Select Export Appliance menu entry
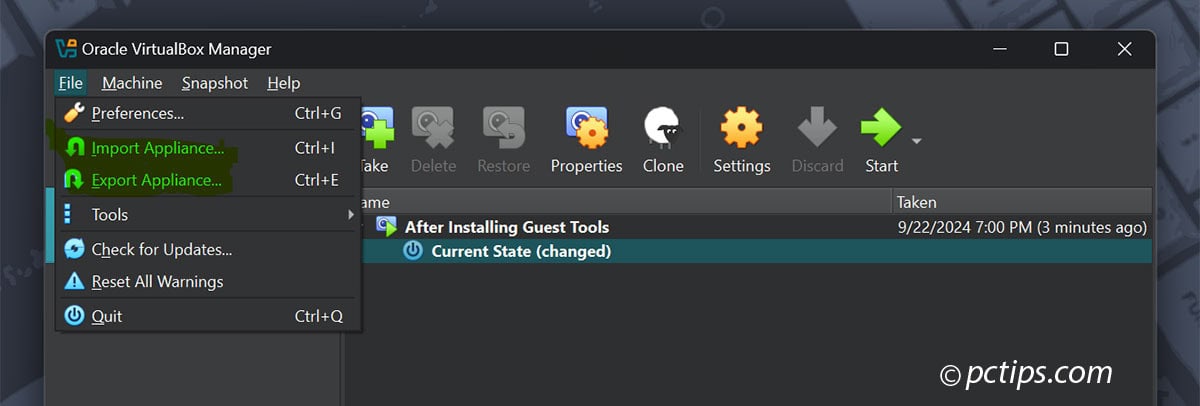Image resolution: width=1200 pixels, height=406 pixels. coord(156,181)
